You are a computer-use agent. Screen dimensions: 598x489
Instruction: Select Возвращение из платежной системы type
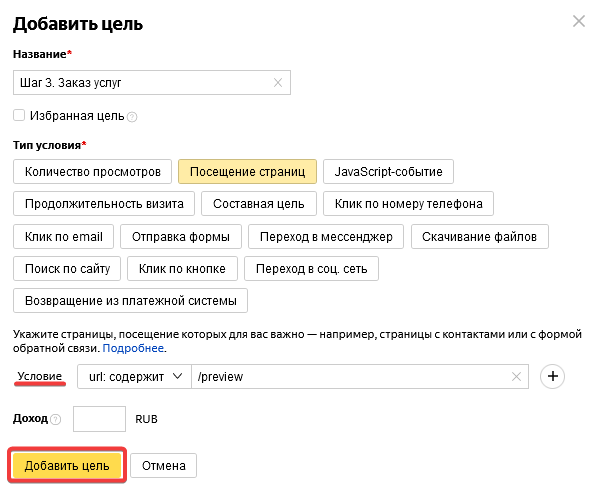click(x=130, y=301)
